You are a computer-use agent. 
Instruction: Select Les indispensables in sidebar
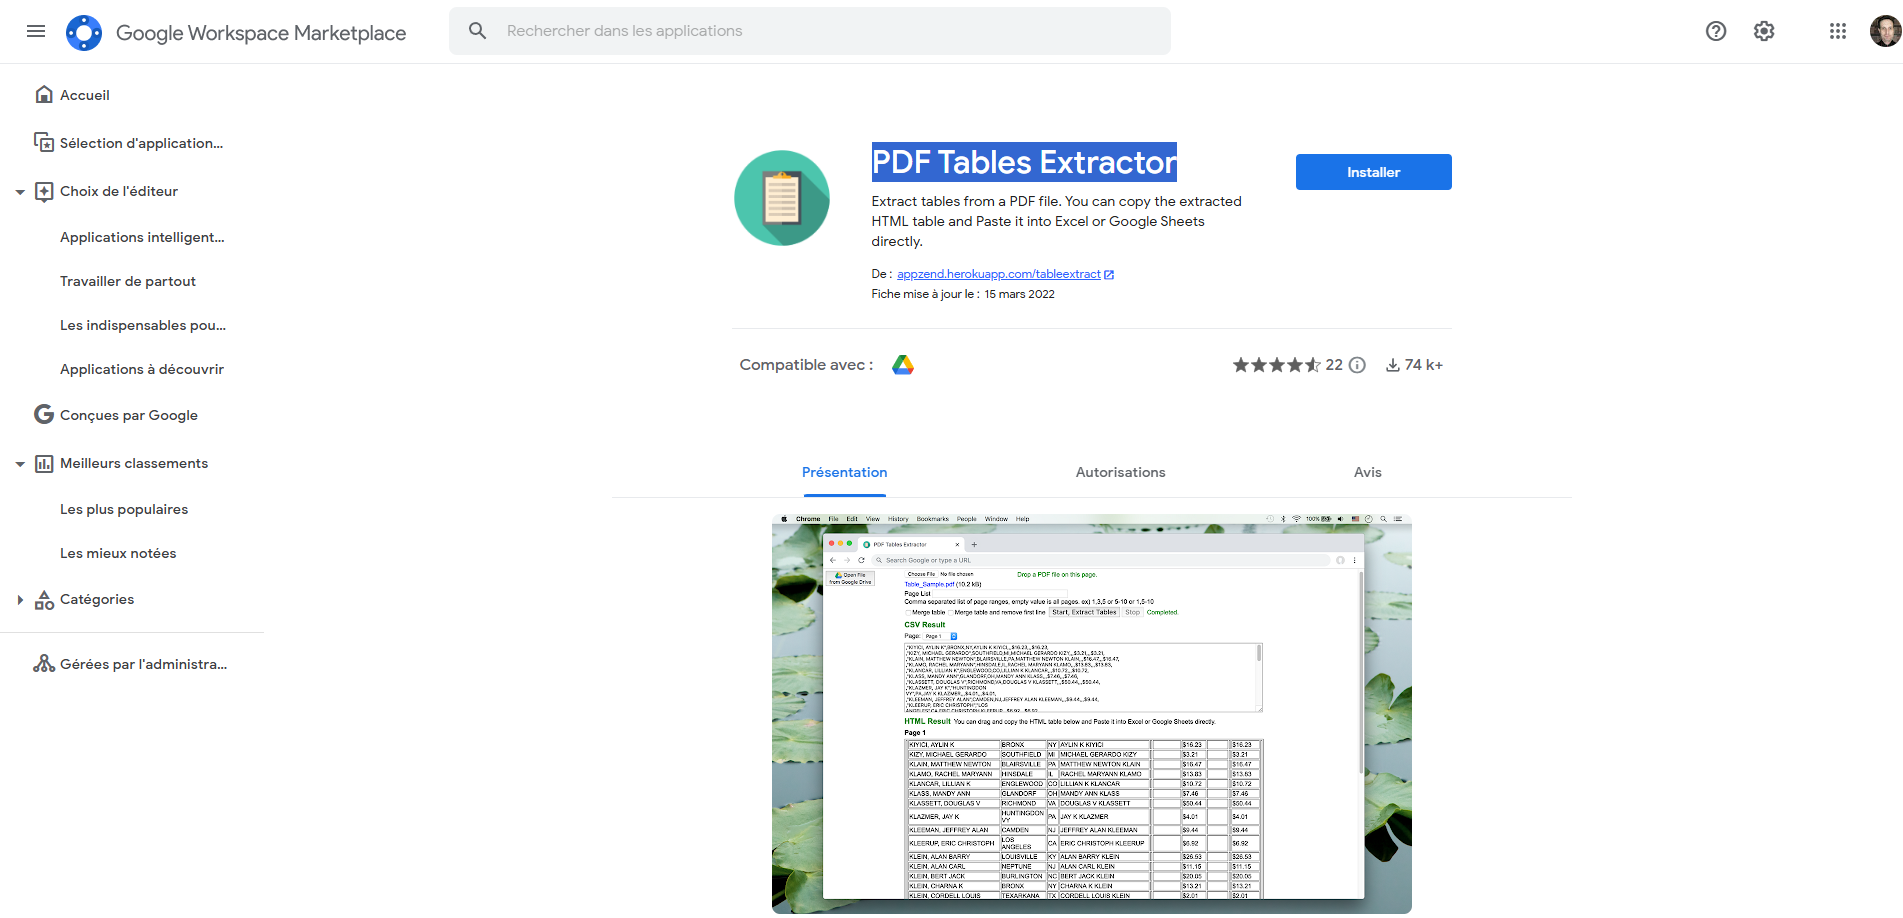143,325
